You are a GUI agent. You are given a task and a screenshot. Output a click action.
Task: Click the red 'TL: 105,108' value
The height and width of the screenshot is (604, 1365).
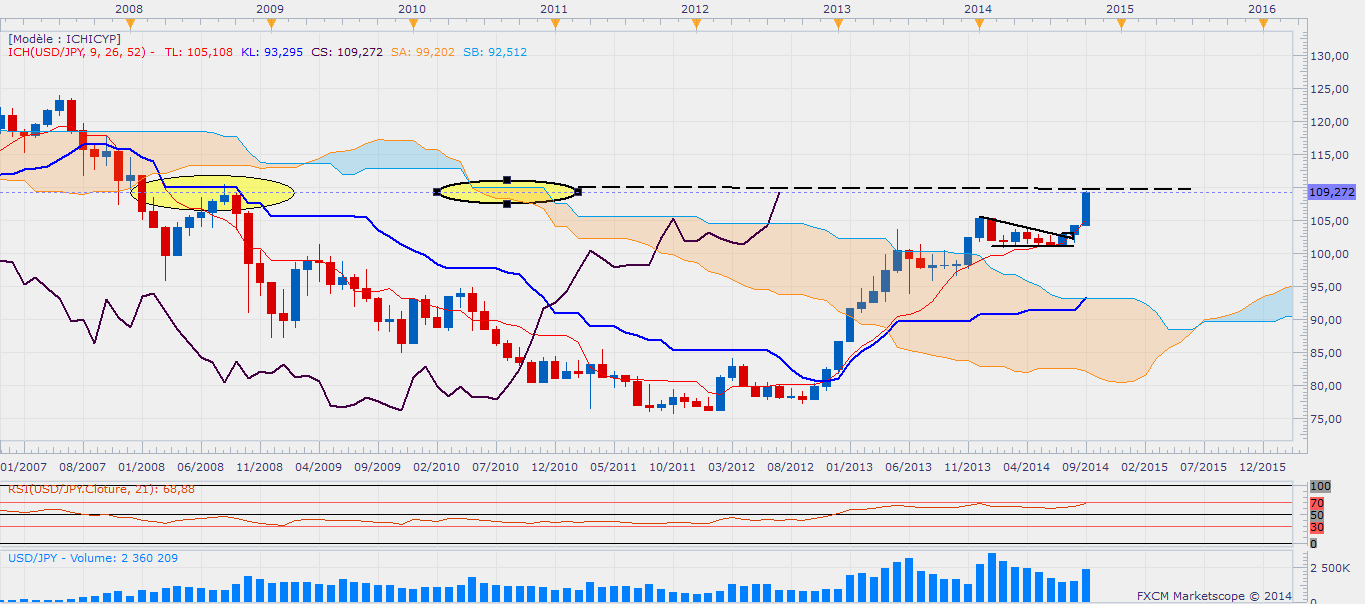[200, 52]
